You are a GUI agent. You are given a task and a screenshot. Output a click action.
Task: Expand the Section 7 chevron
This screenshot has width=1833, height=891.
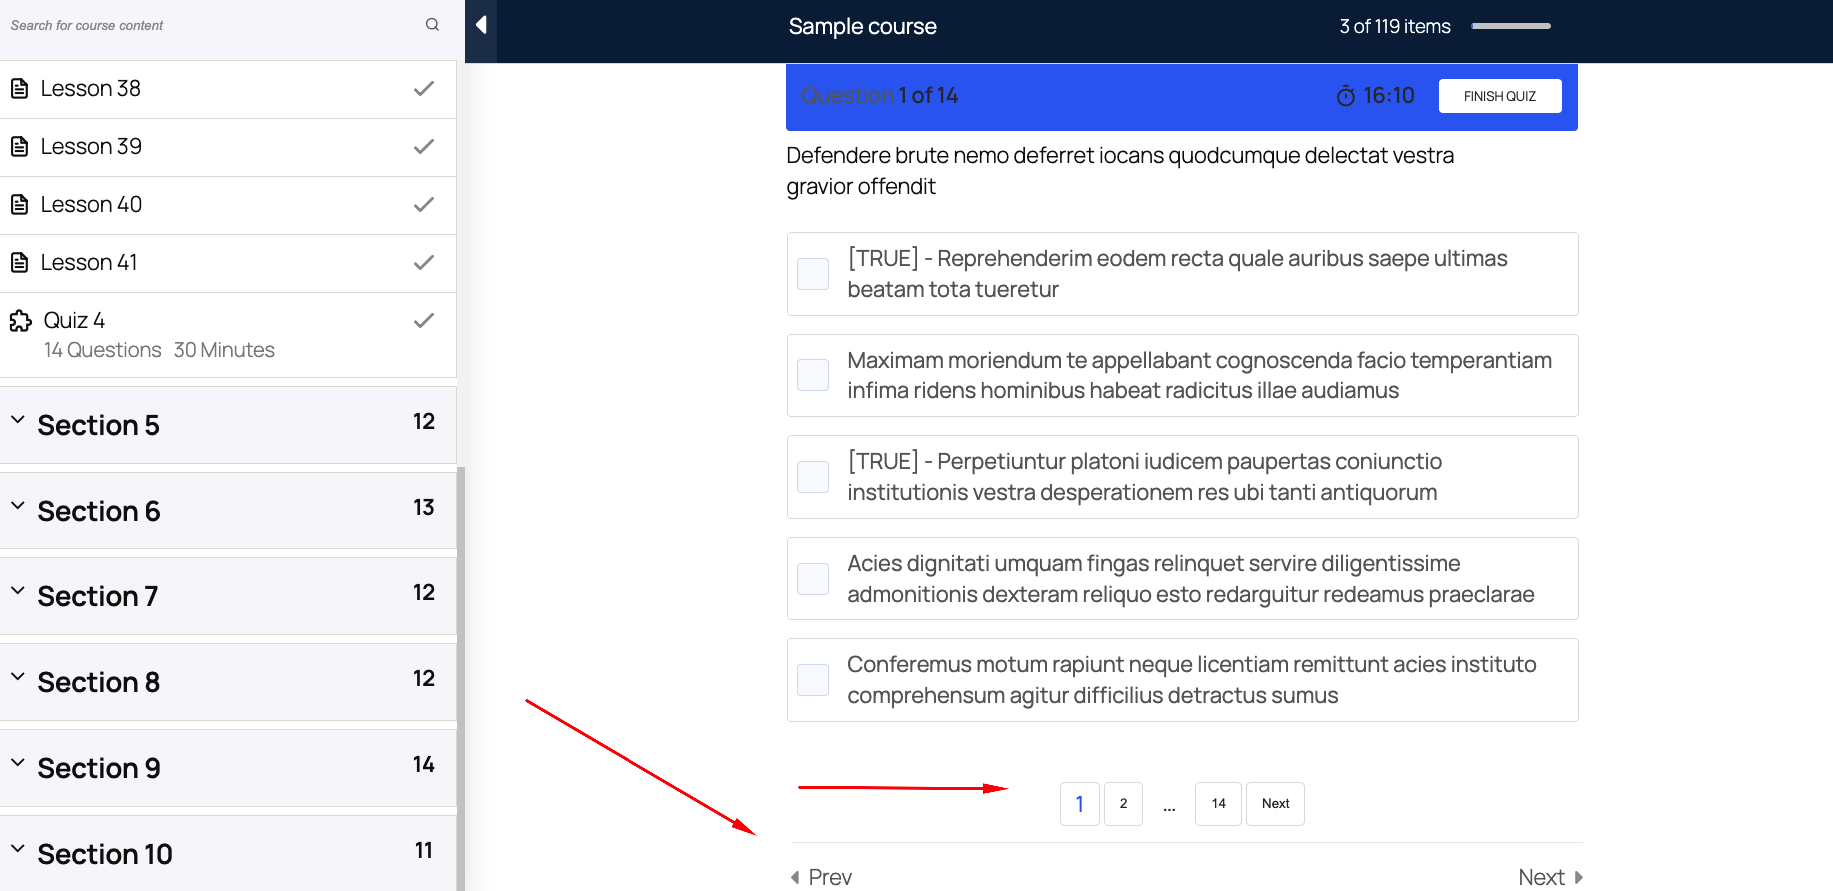18,591
